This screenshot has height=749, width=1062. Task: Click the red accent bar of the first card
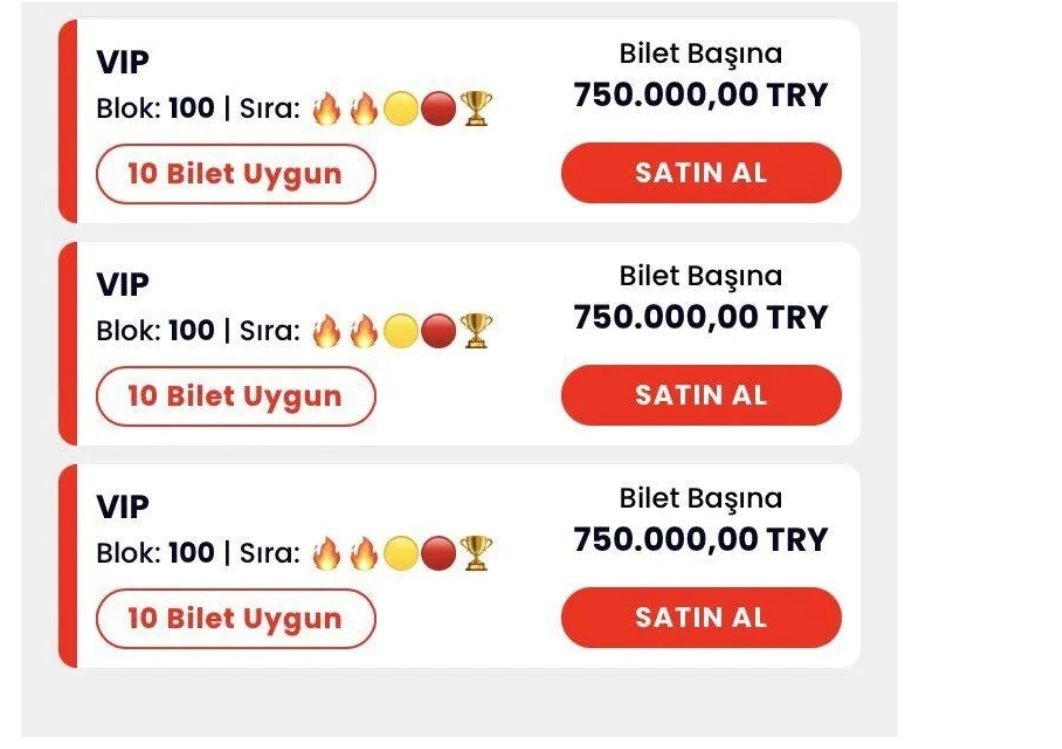point(68,121)
